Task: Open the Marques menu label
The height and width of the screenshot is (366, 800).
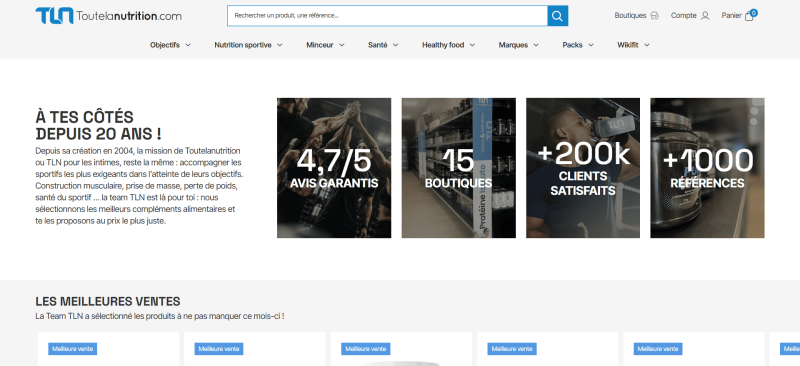Action: tap(513, 45)
